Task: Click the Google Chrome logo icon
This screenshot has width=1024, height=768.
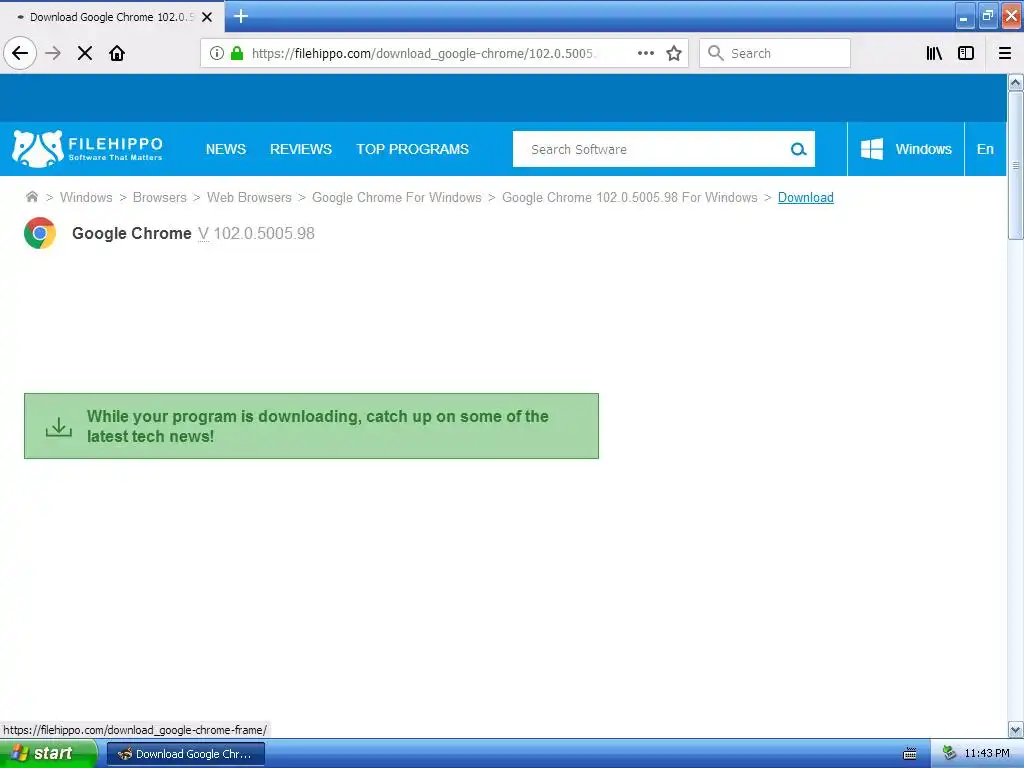Action: coord(40,233)
